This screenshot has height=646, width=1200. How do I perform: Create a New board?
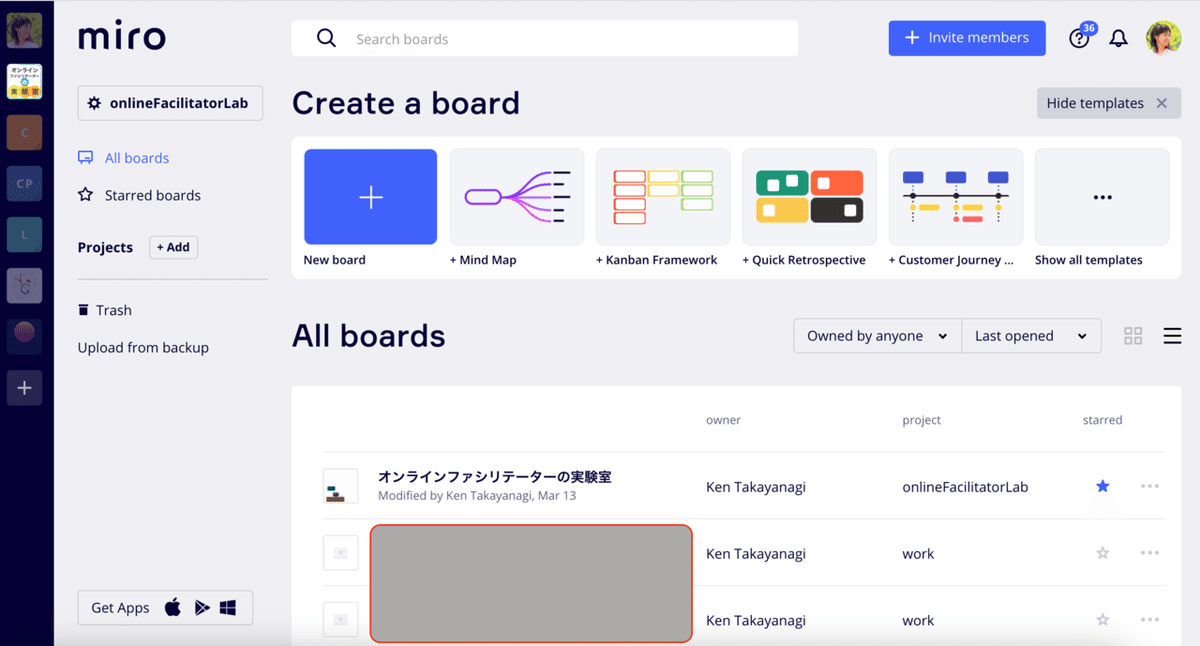coord(370,197)
